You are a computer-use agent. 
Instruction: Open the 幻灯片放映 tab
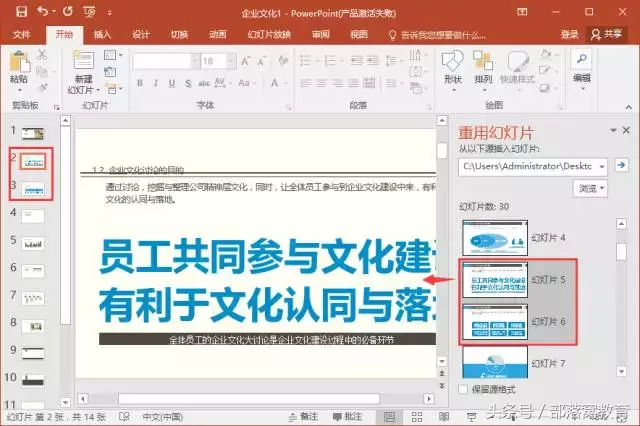269,34
